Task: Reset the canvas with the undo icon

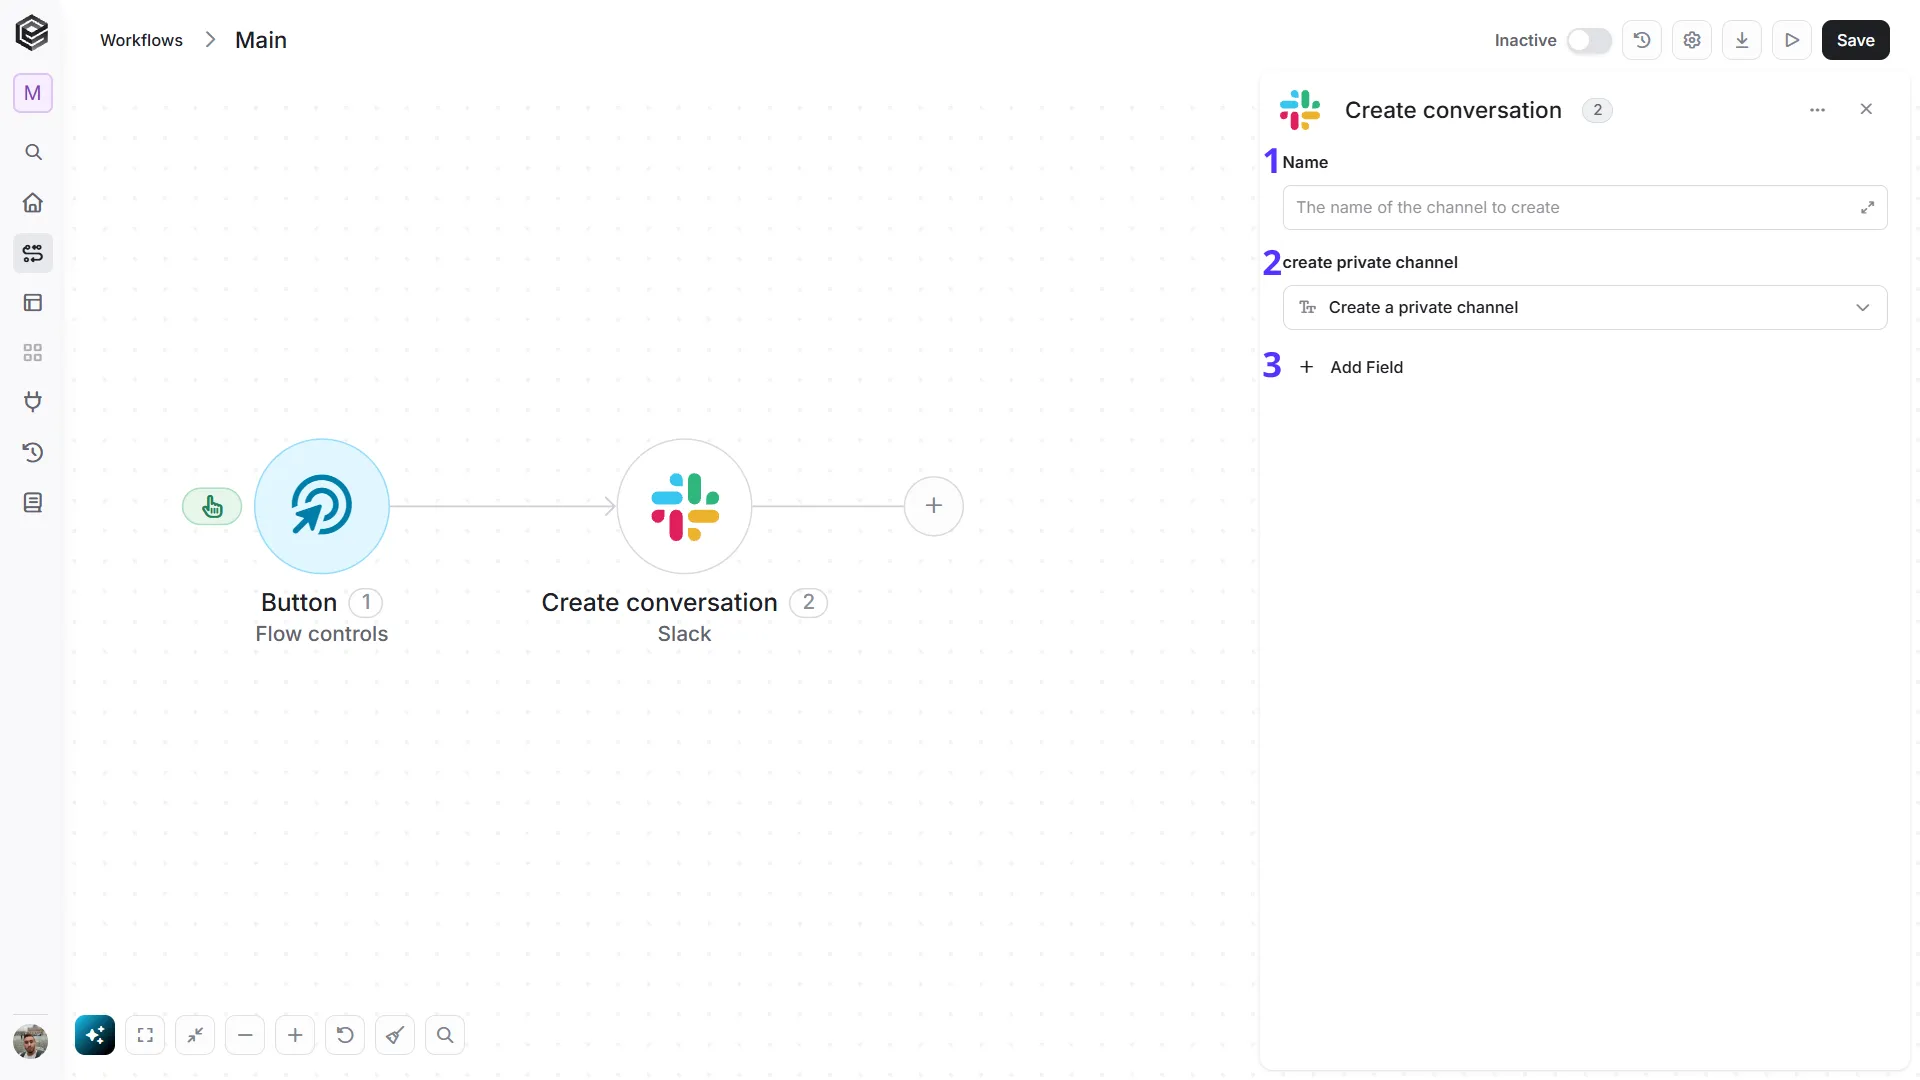Action: click(345, 1035)
